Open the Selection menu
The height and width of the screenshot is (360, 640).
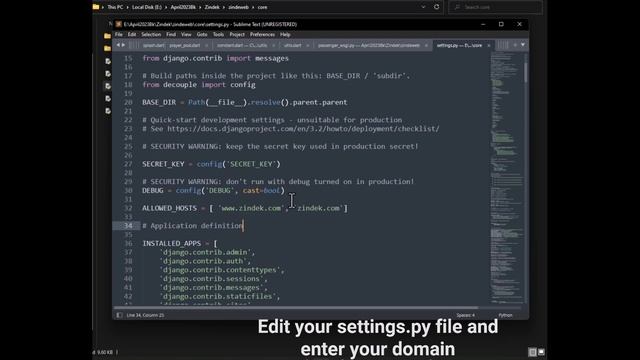(x=151, y=35)
